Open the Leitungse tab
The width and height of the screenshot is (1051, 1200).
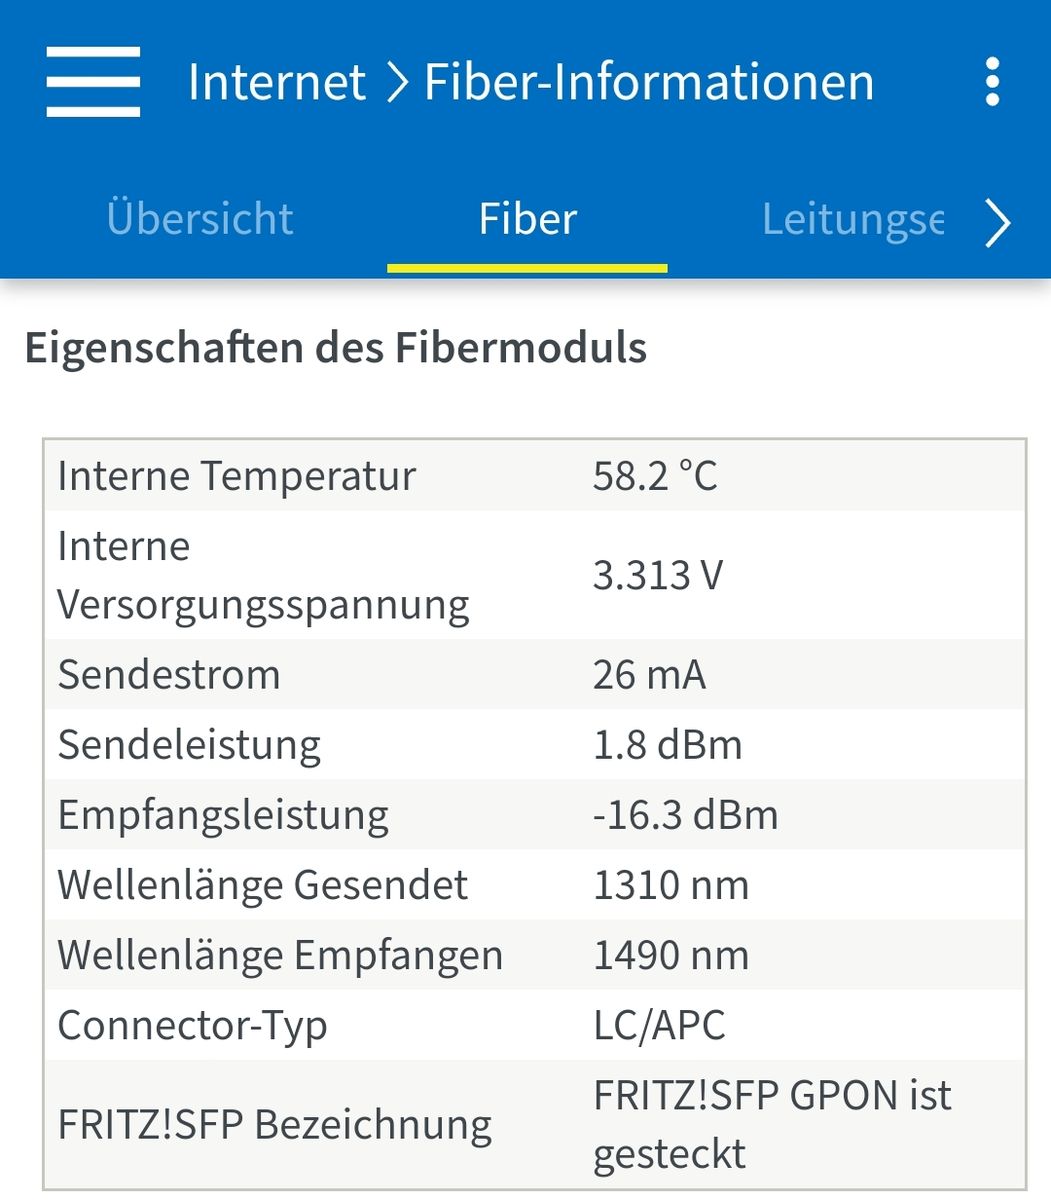pyautogui.click(x=852, y=219)
